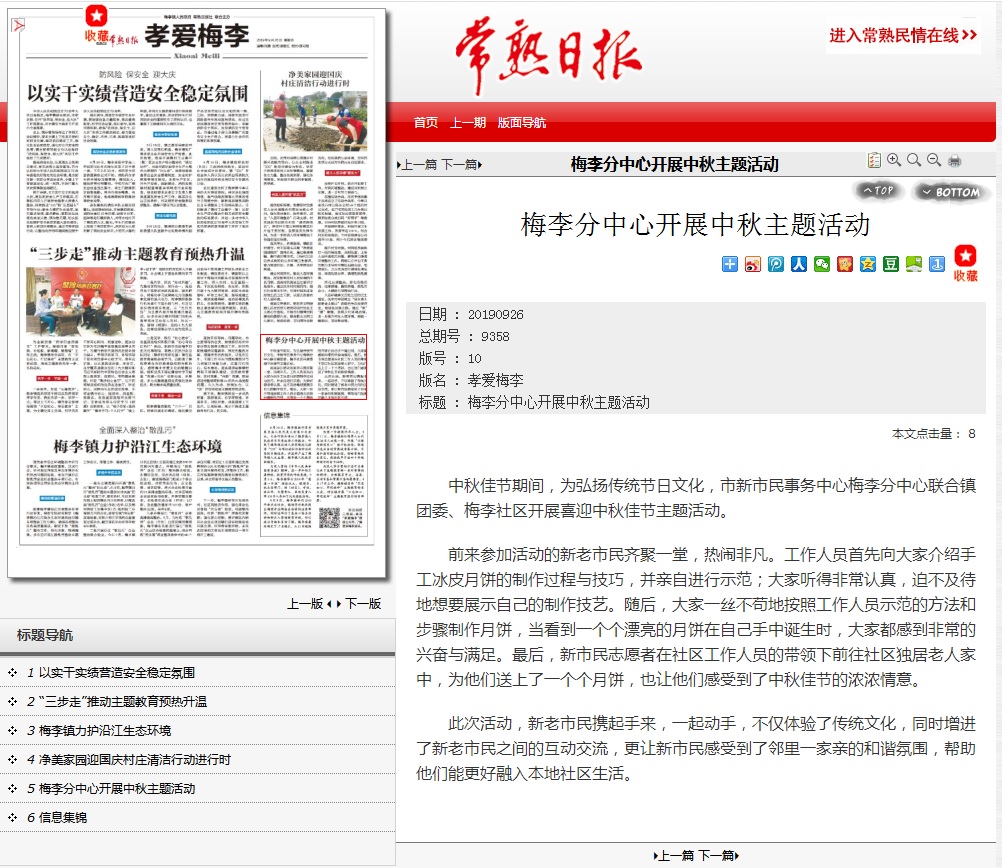Open the clipboard checklist icon in the article toolbar

(x=874, y=160)
